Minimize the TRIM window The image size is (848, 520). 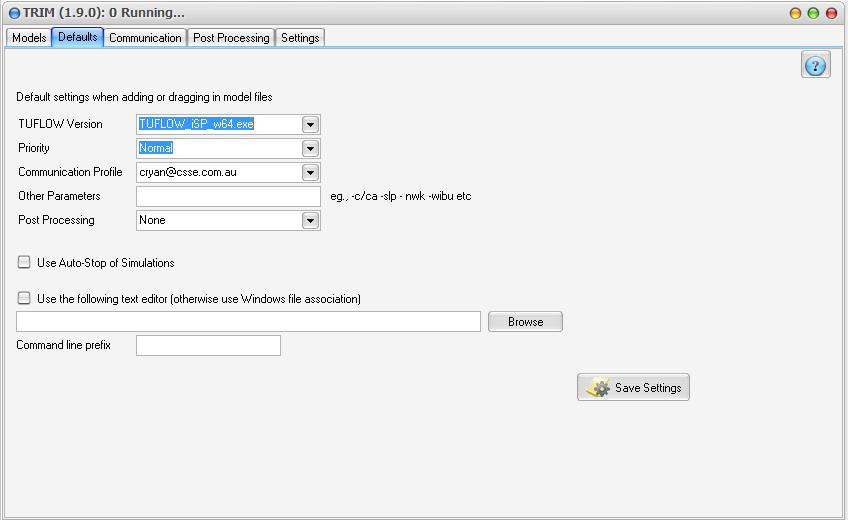pyautogui.click(x=795, y=13)
